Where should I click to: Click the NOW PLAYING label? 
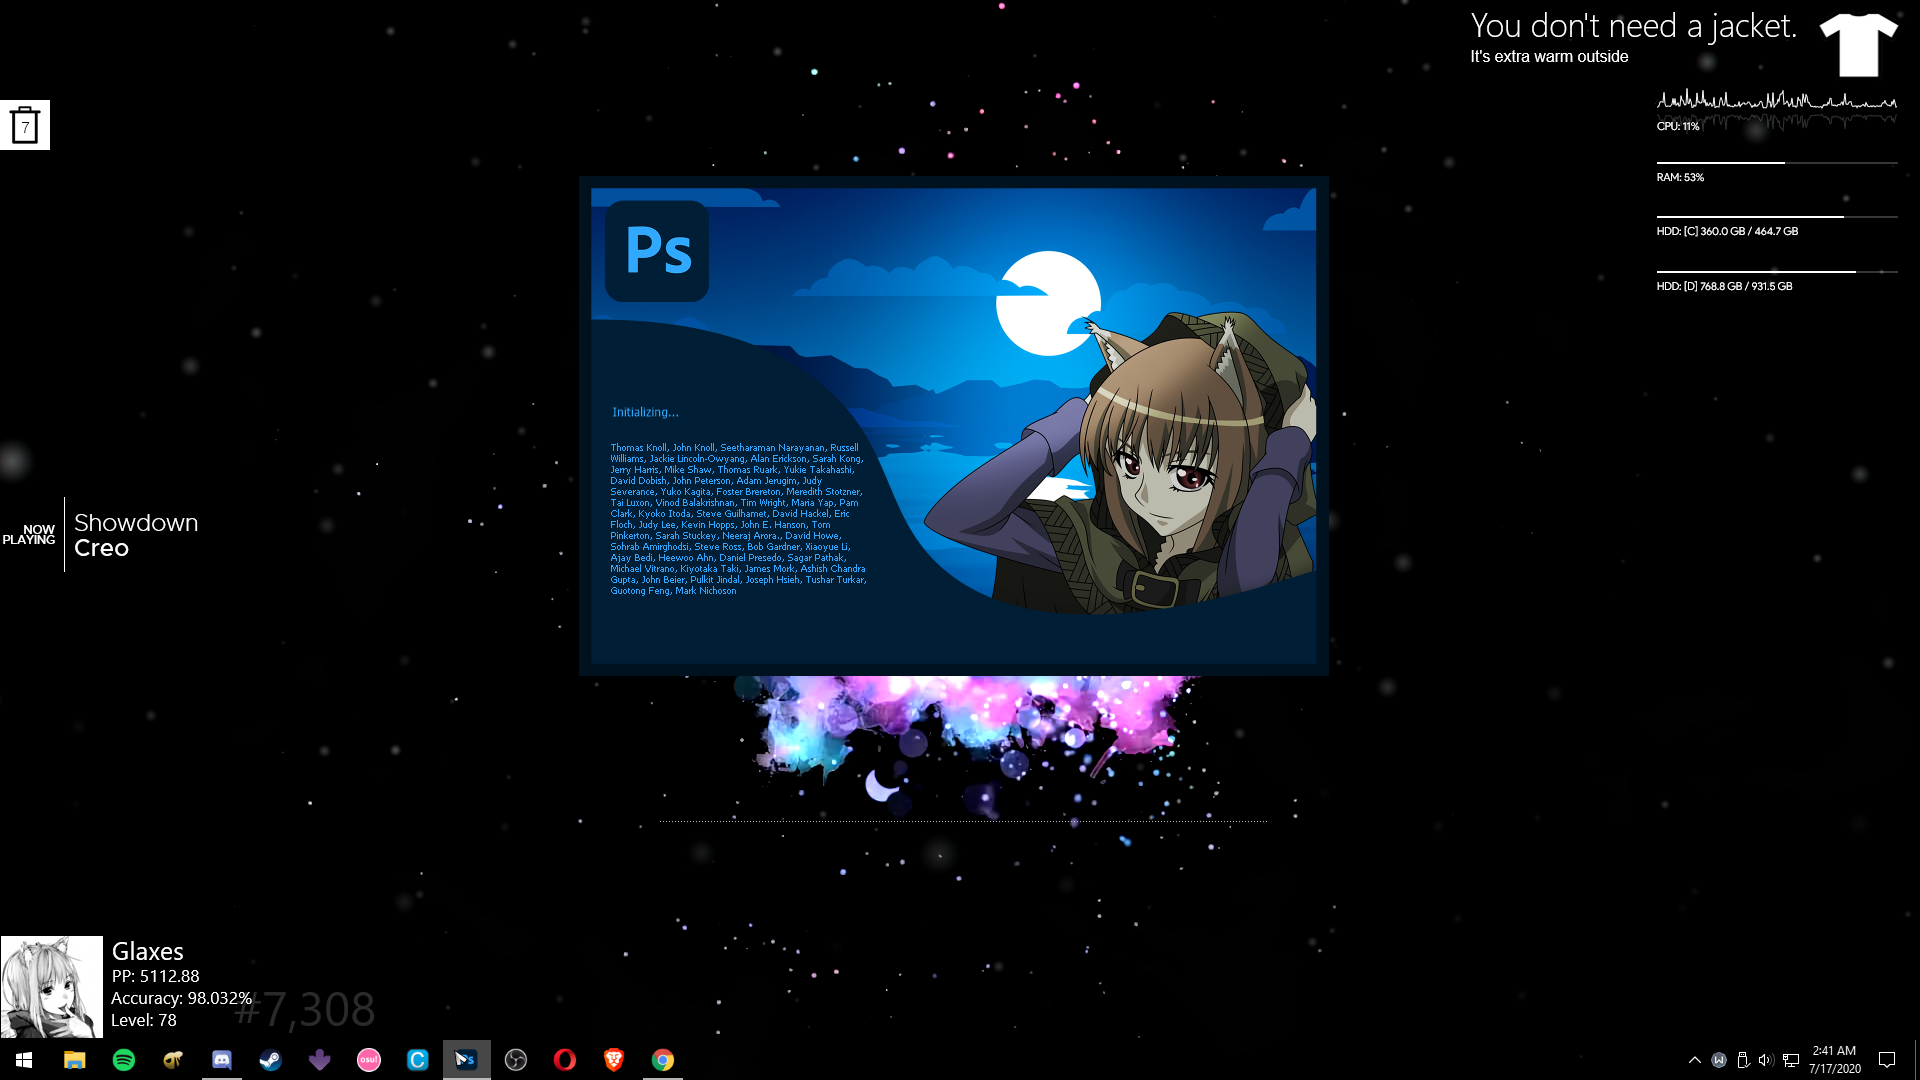tap(29, 535)
